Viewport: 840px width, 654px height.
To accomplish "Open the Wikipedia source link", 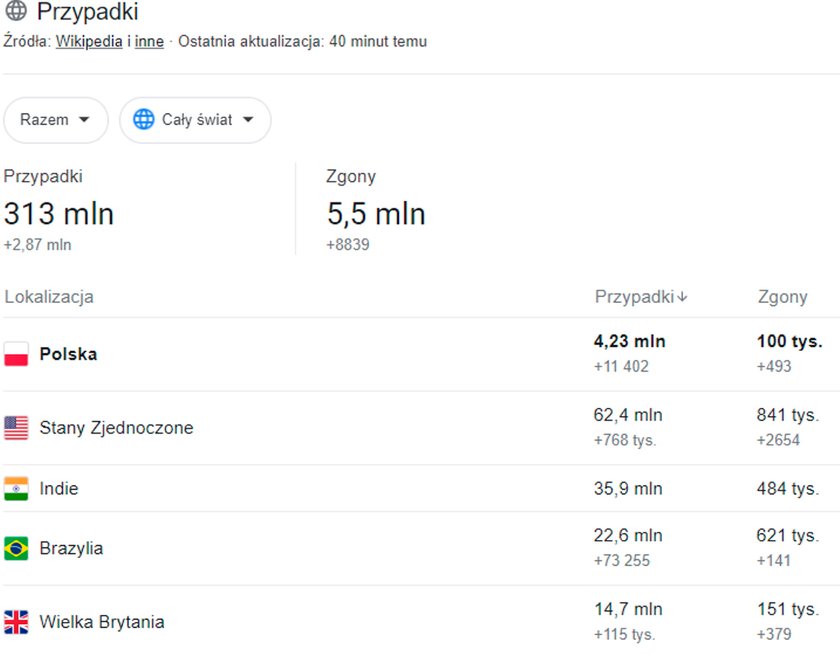I will tap(89, 41).
